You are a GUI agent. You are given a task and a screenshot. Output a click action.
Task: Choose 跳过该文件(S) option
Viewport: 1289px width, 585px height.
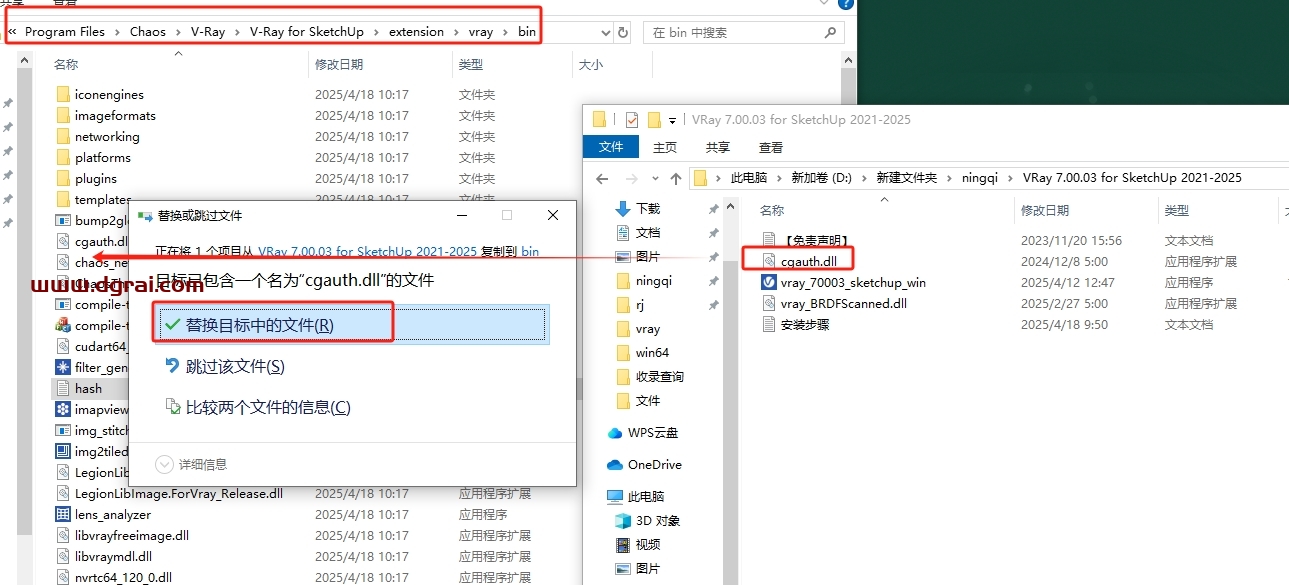235,367
